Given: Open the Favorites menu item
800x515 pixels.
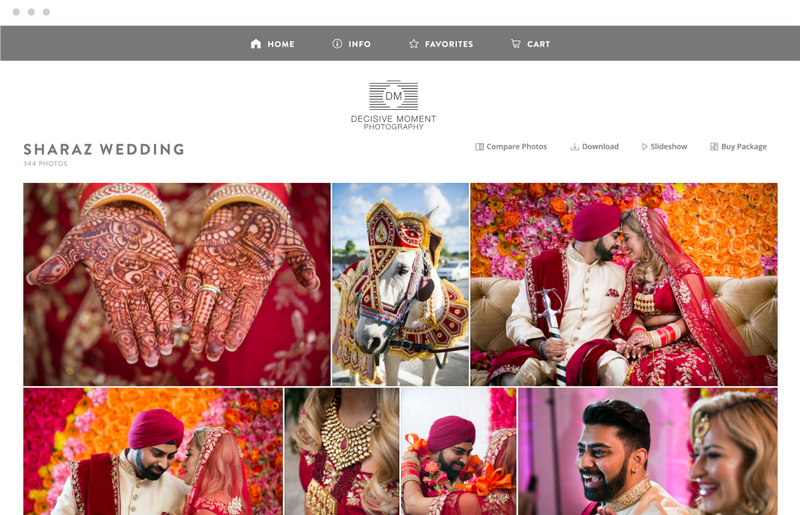Looking at the screenshot, I should coord(449,44).
